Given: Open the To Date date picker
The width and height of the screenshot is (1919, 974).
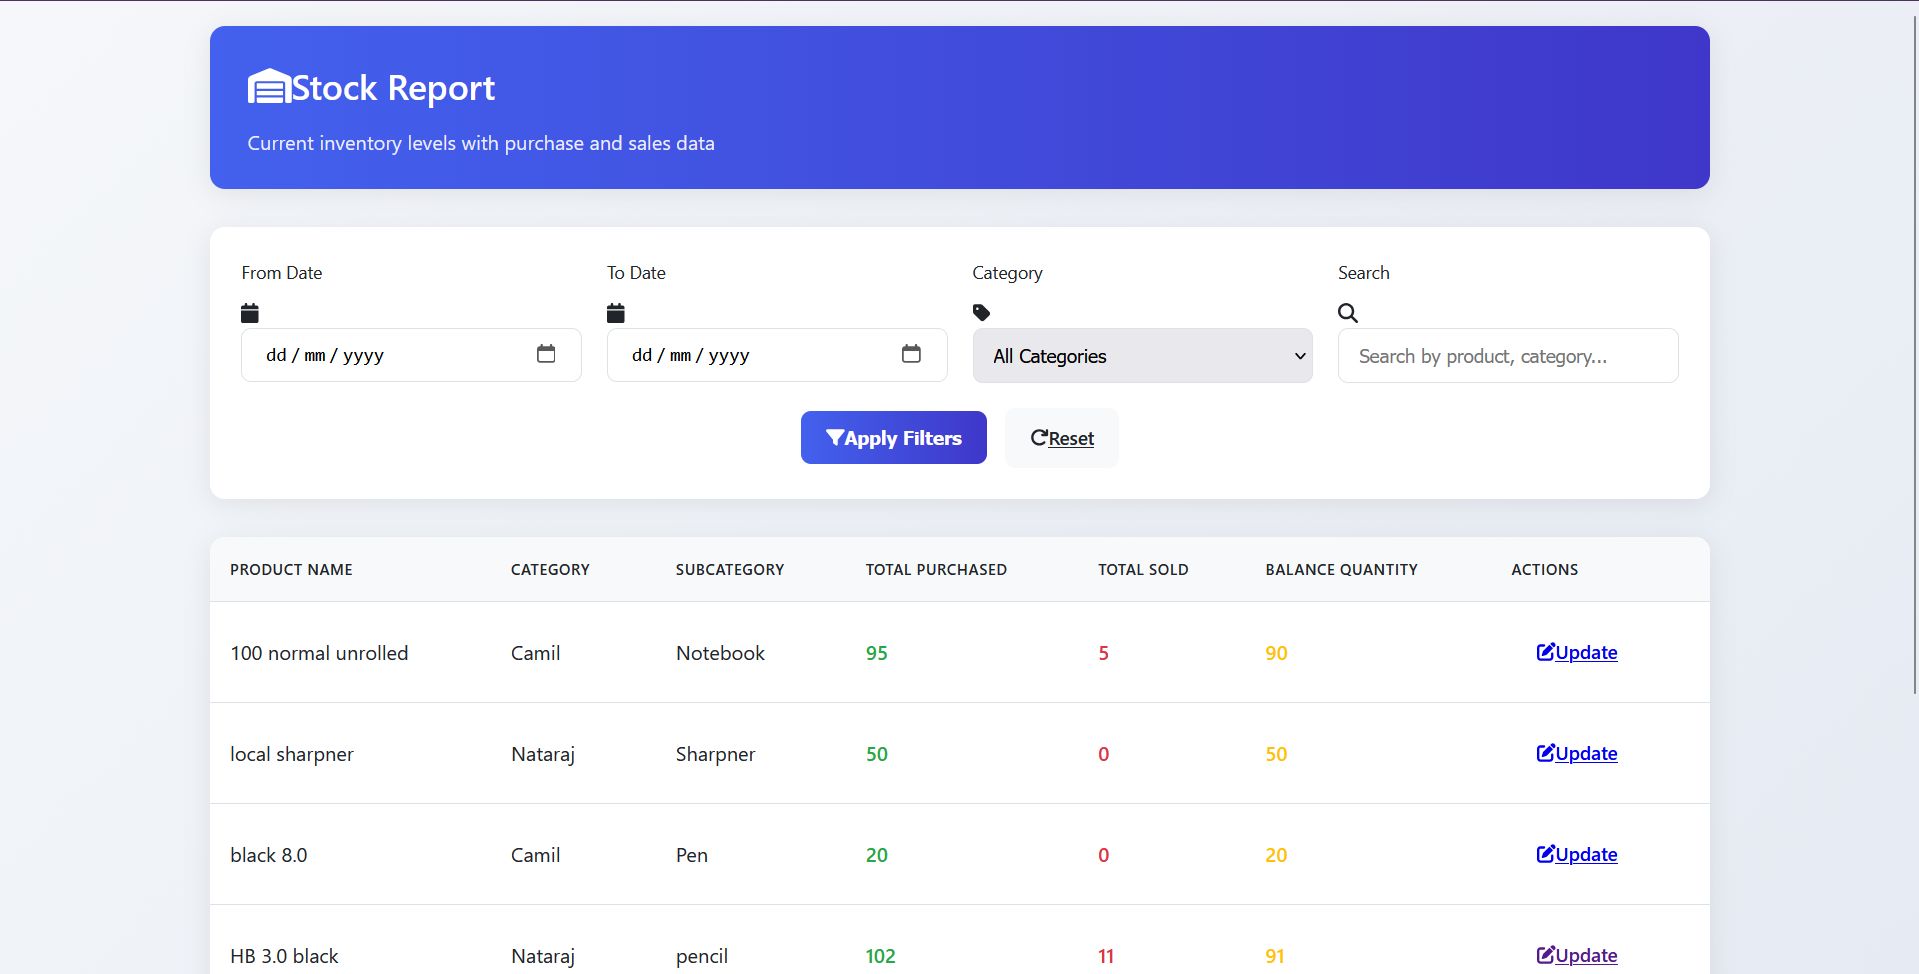Looking at the screenshot, I should (912, 354).
